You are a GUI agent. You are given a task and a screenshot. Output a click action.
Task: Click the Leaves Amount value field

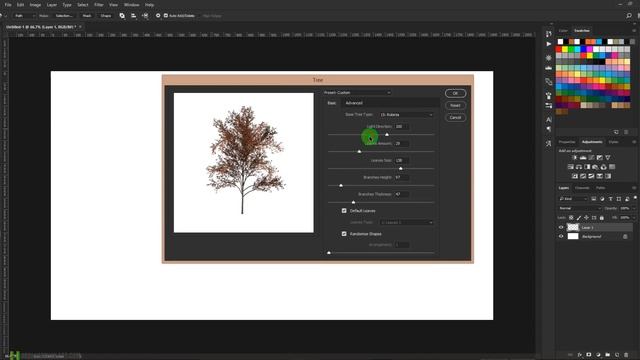point(401,143)
